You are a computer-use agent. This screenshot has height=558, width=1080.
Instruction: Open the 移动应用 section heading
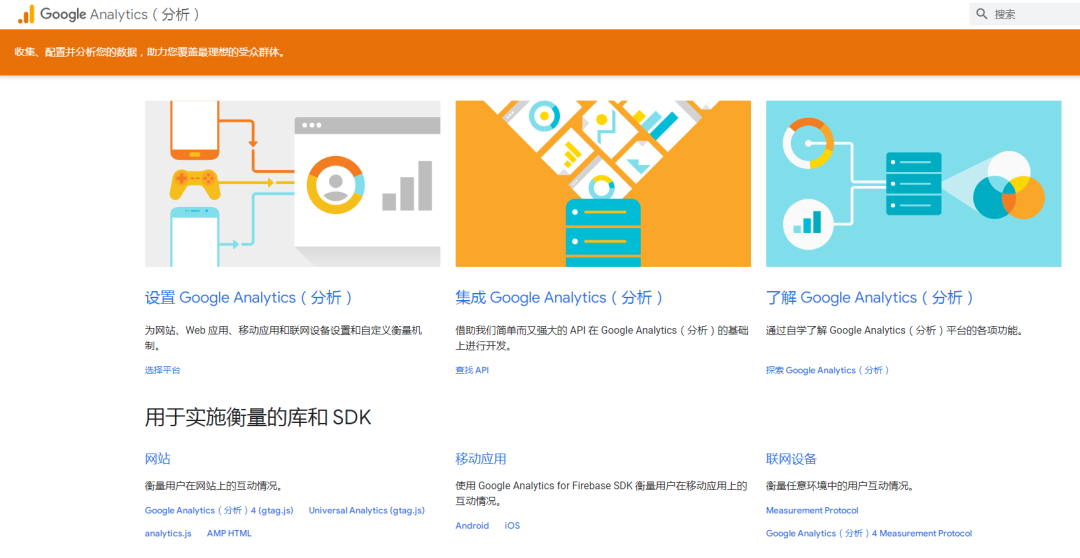[481, 459]
